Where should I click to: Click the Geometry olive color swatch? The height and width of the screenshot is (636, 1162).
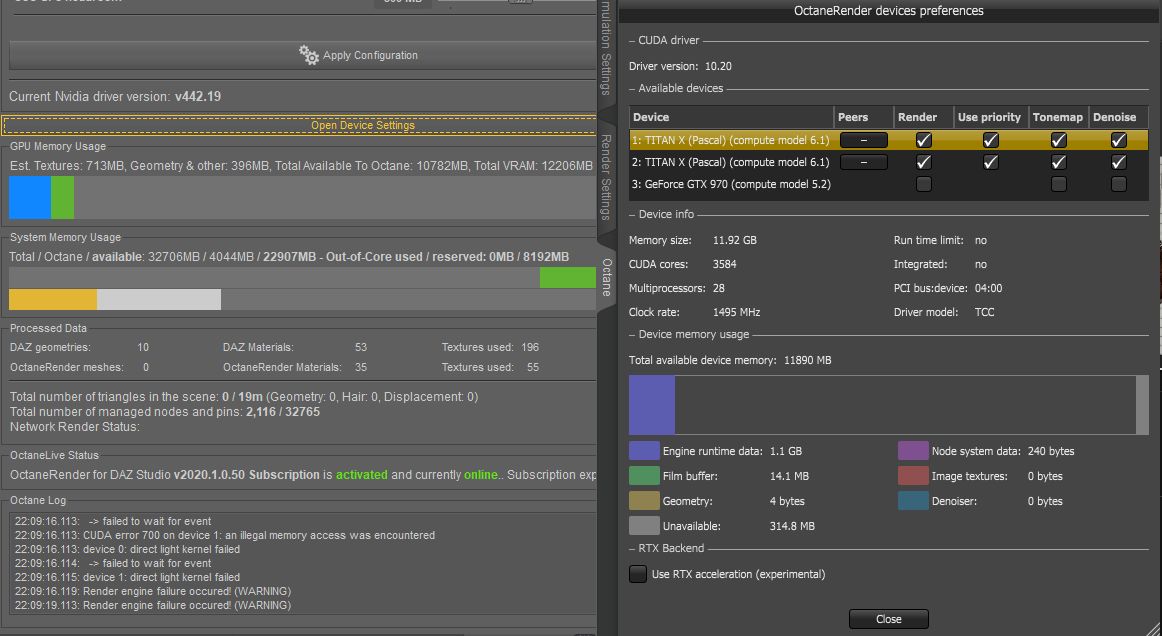[x=644, y=501]
